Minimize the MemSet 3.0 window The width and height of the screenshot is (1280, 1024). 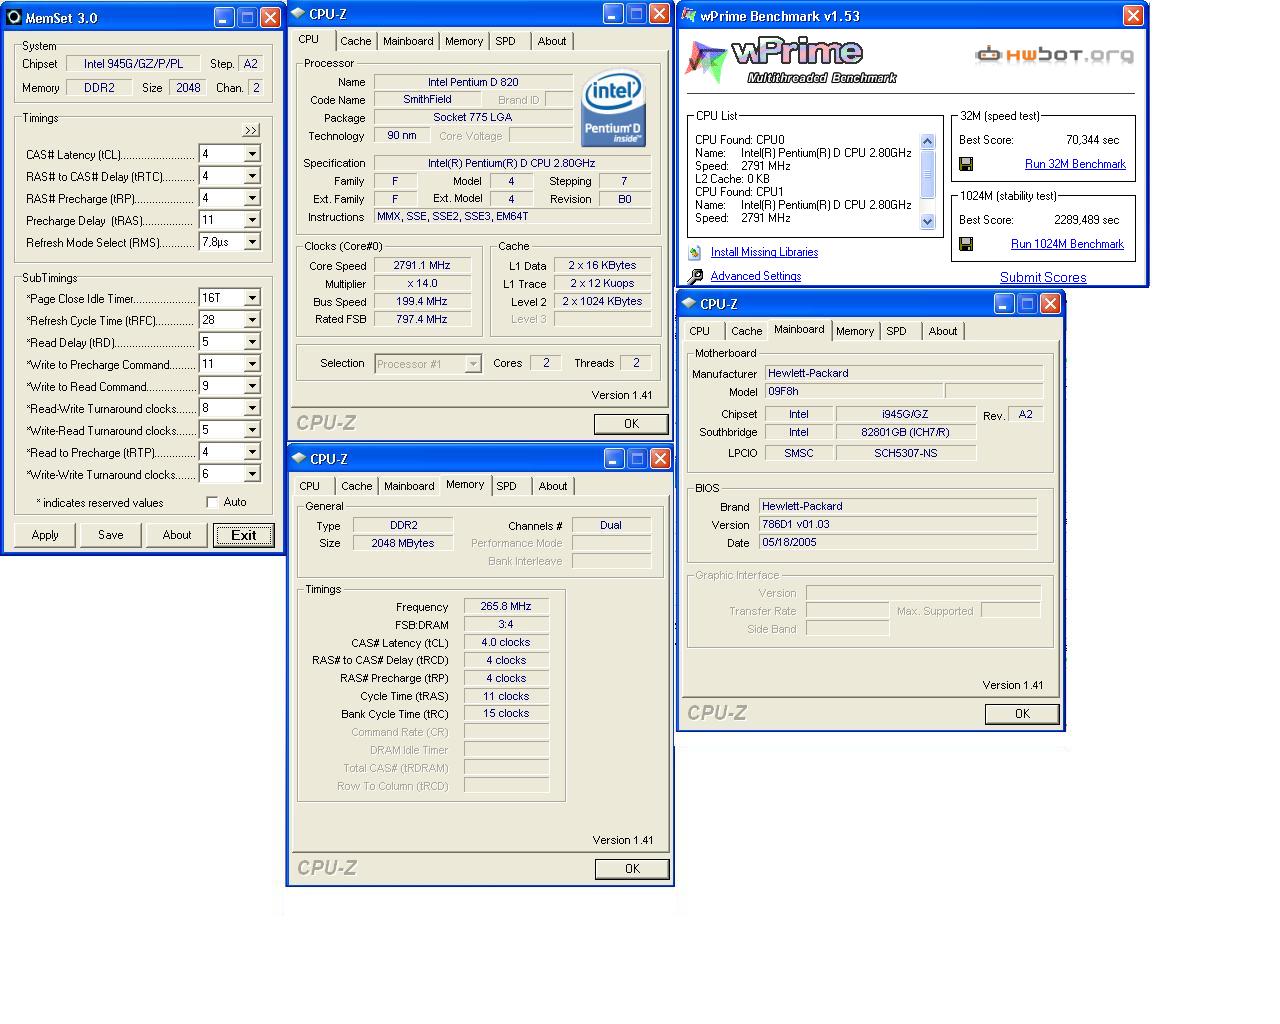(224, 17)
